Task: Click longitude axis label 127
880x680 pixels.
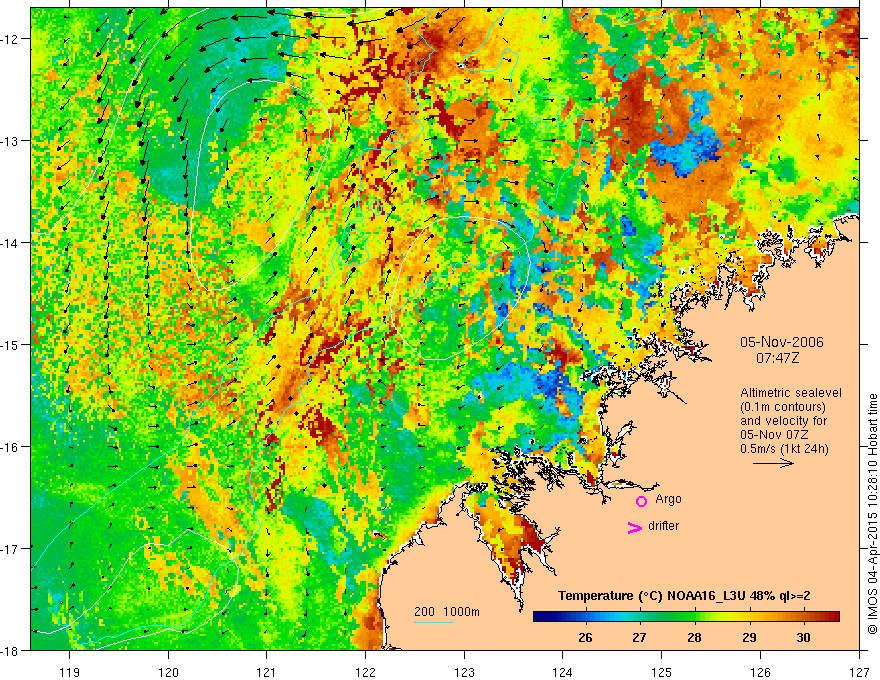Action: point(859,672)
